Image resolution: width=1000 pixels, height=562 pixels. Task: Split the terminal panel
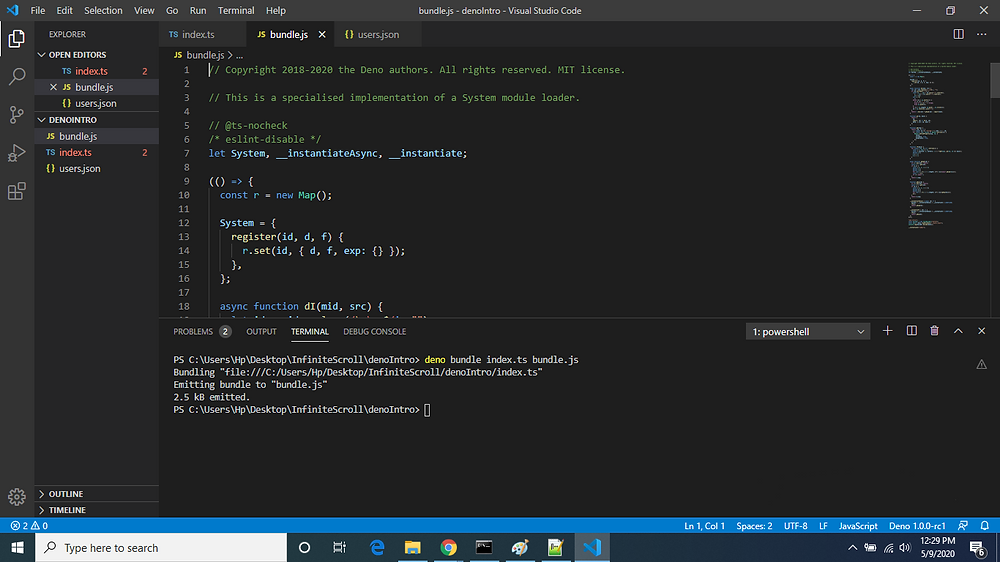coord(911,331)
